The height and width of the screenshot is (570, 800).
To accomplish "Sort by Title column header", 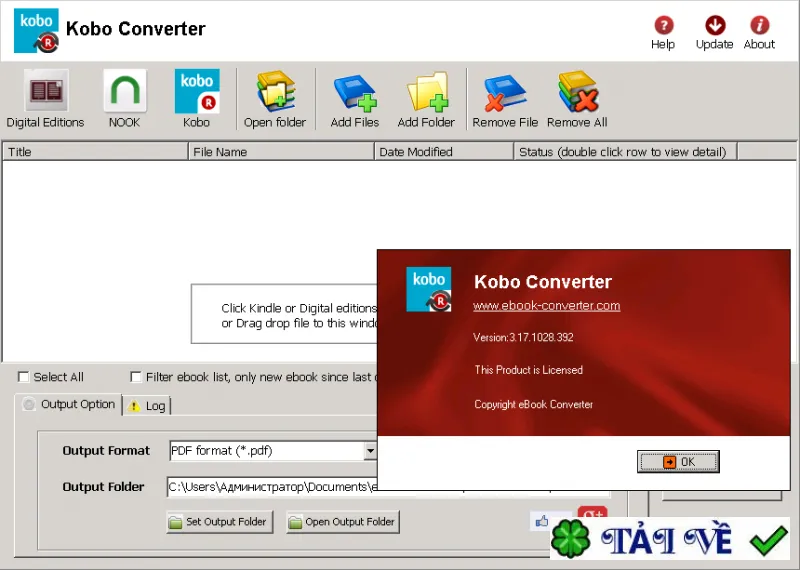I will click(95, 152).
